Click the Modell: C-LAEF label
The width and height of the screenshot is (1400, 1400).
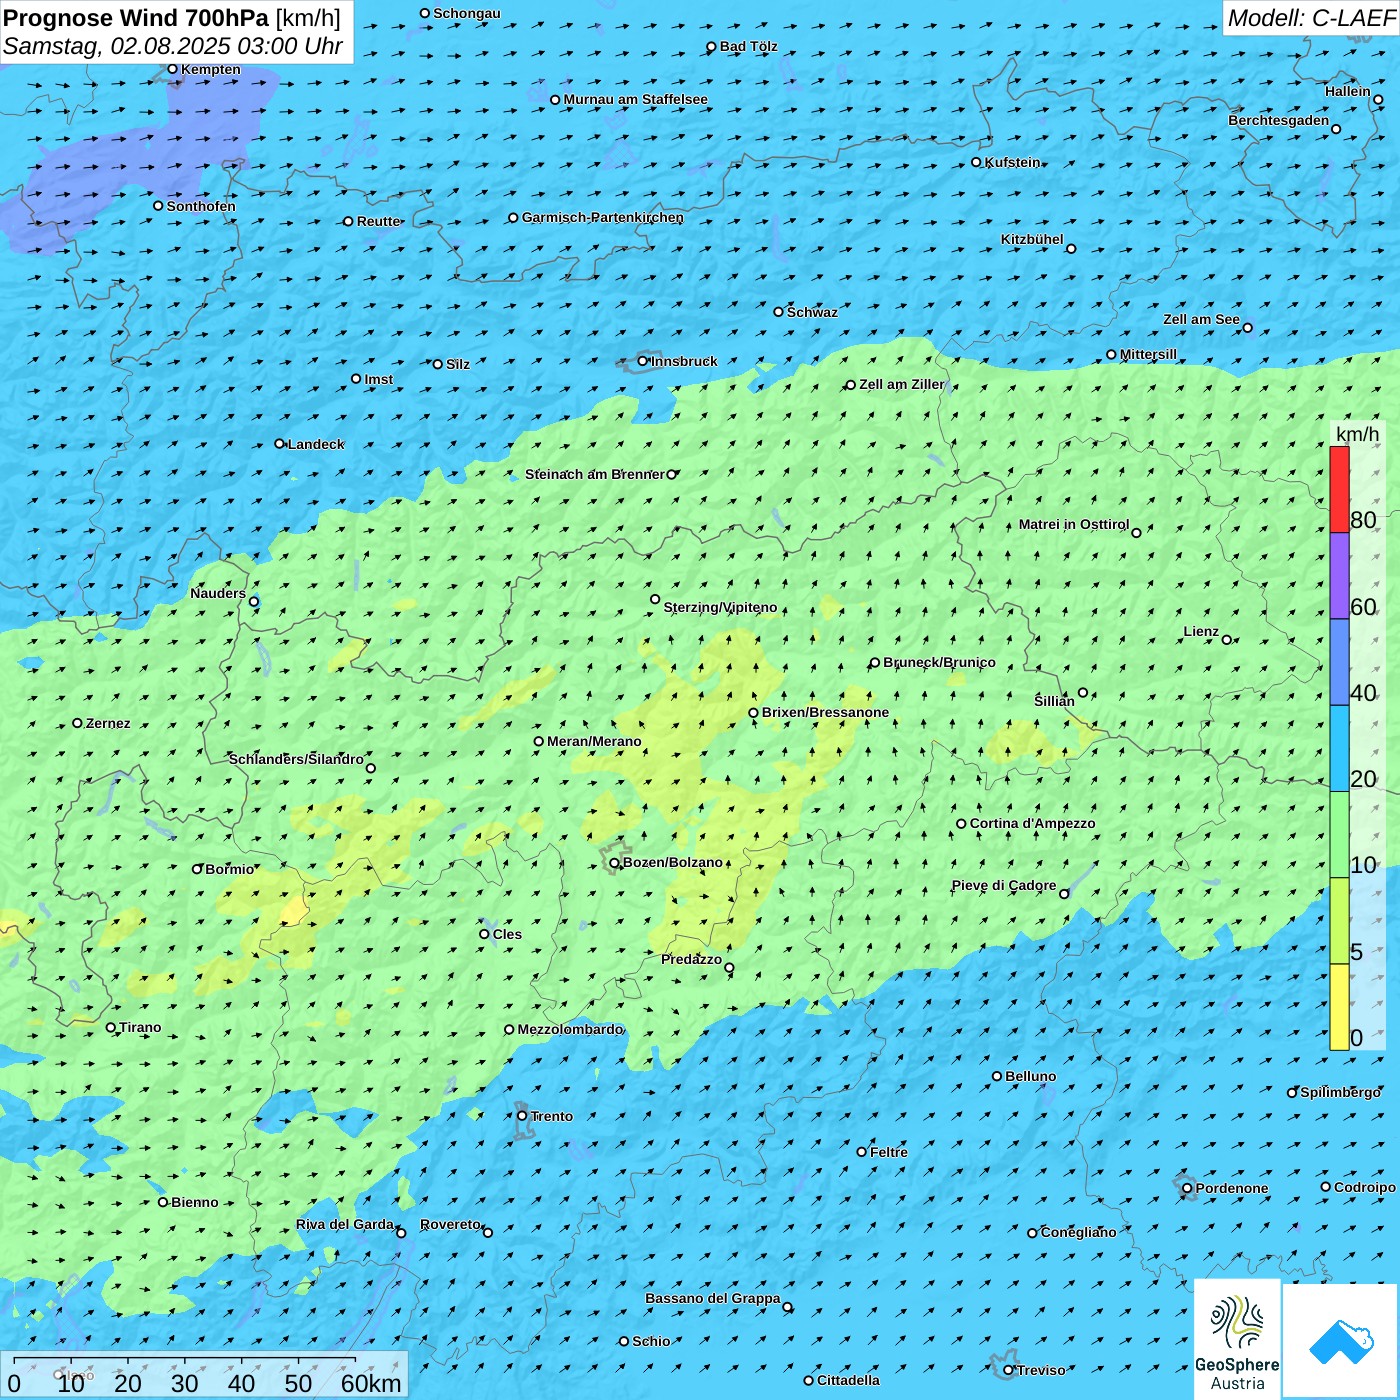(x=1310, y=18)
